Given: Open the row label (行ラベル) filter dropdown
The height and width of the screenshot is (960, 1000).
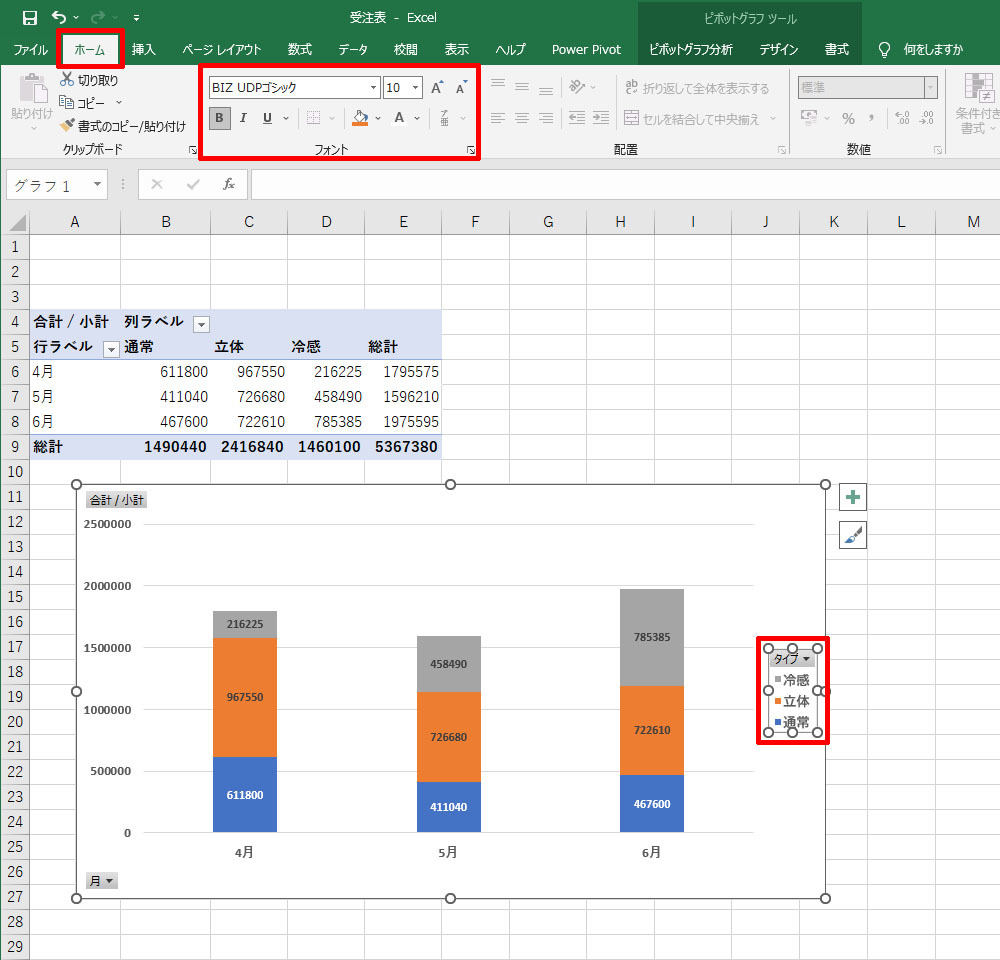Looking at the screenshot, I should [112, 350].
